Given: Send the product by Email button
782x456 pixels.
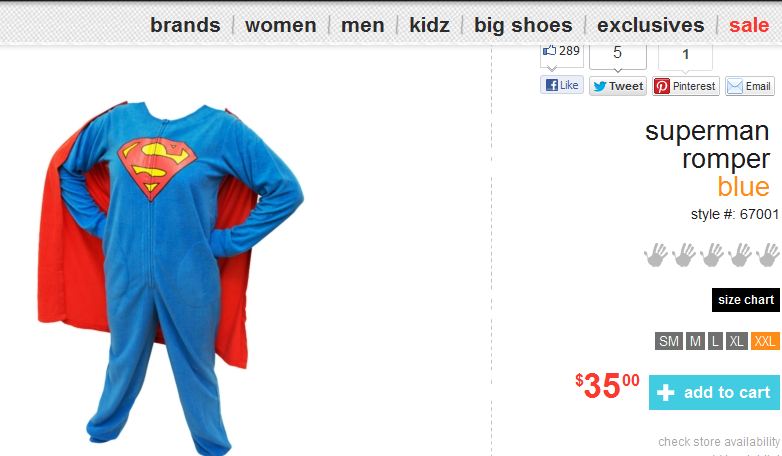Looking at the screenshot, I should click(x=750, y=86).
